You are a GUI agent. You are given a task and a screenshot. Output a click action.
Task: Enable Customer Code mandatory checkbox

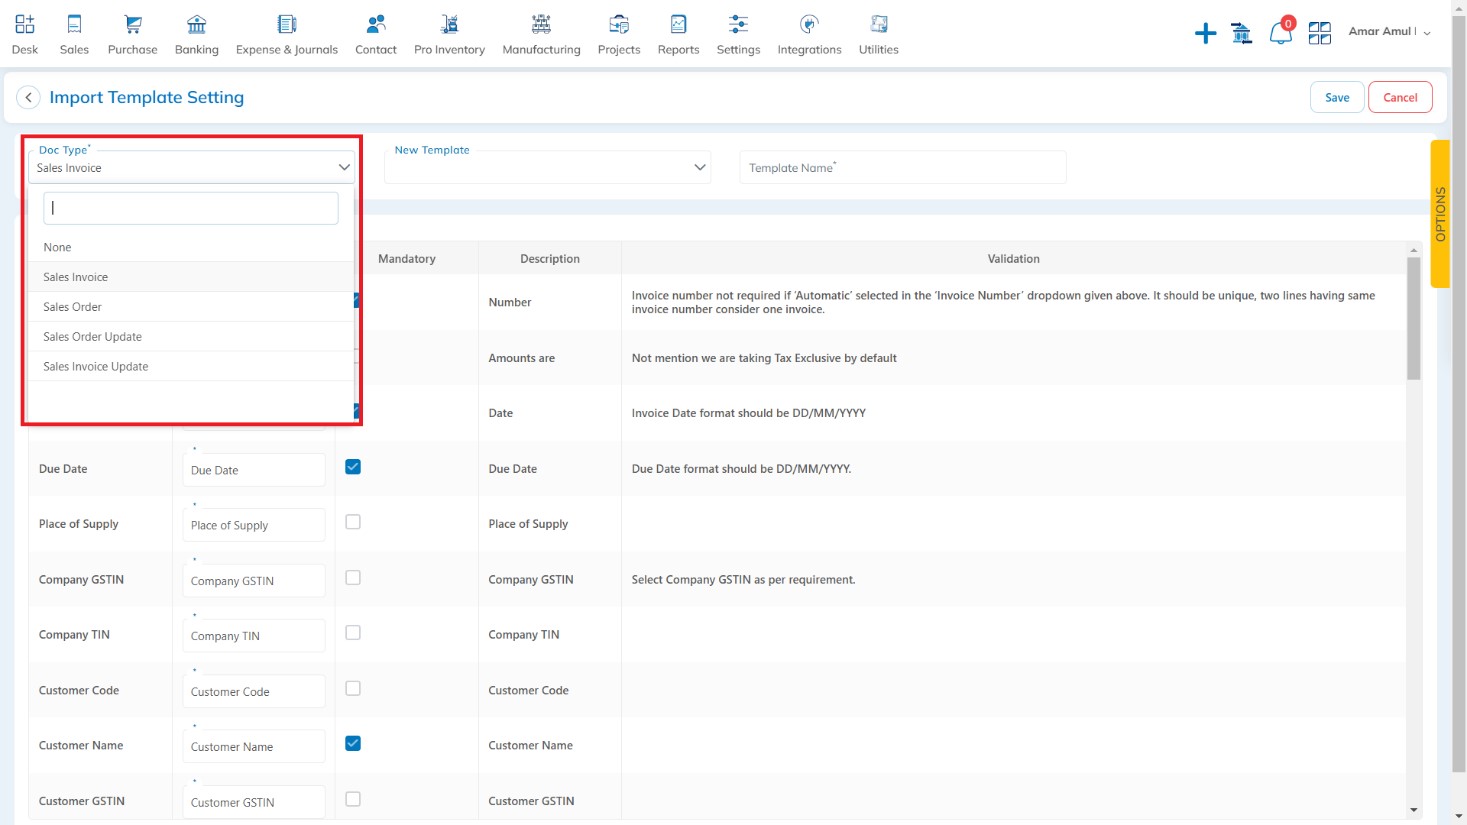353,689
